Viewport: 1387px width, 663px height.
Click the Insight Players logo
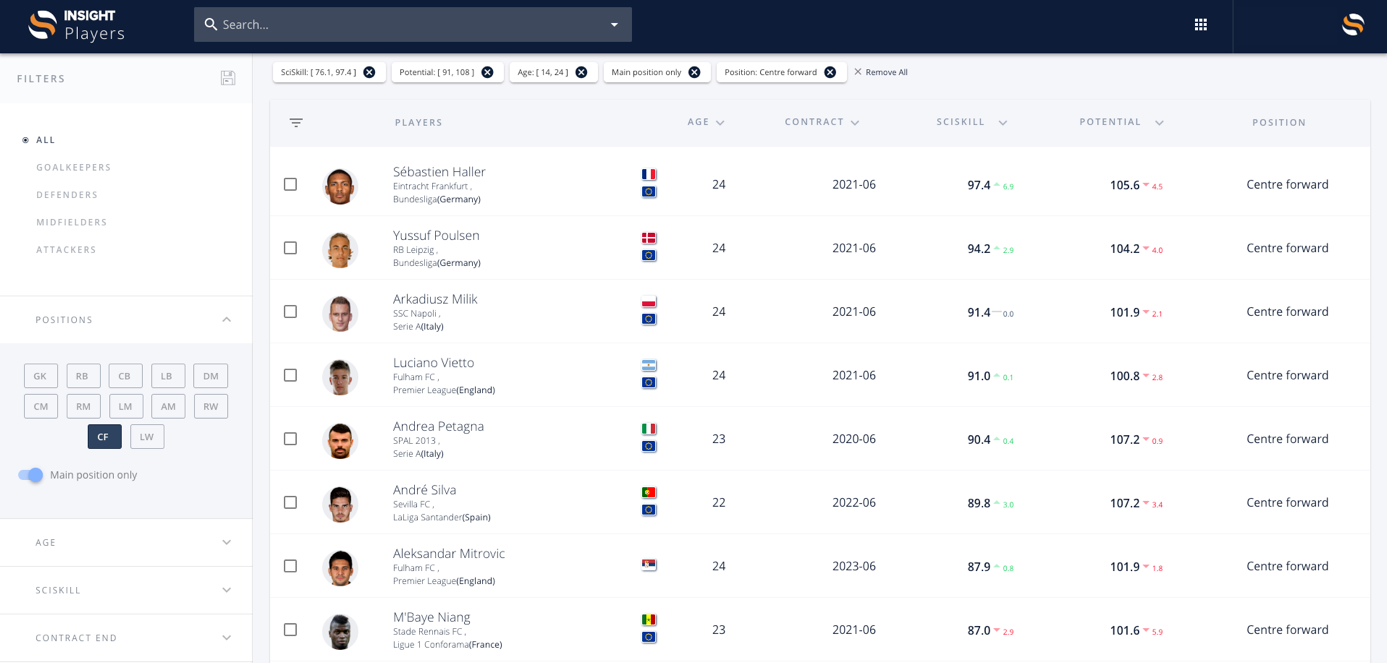click(x=77, y=25)
